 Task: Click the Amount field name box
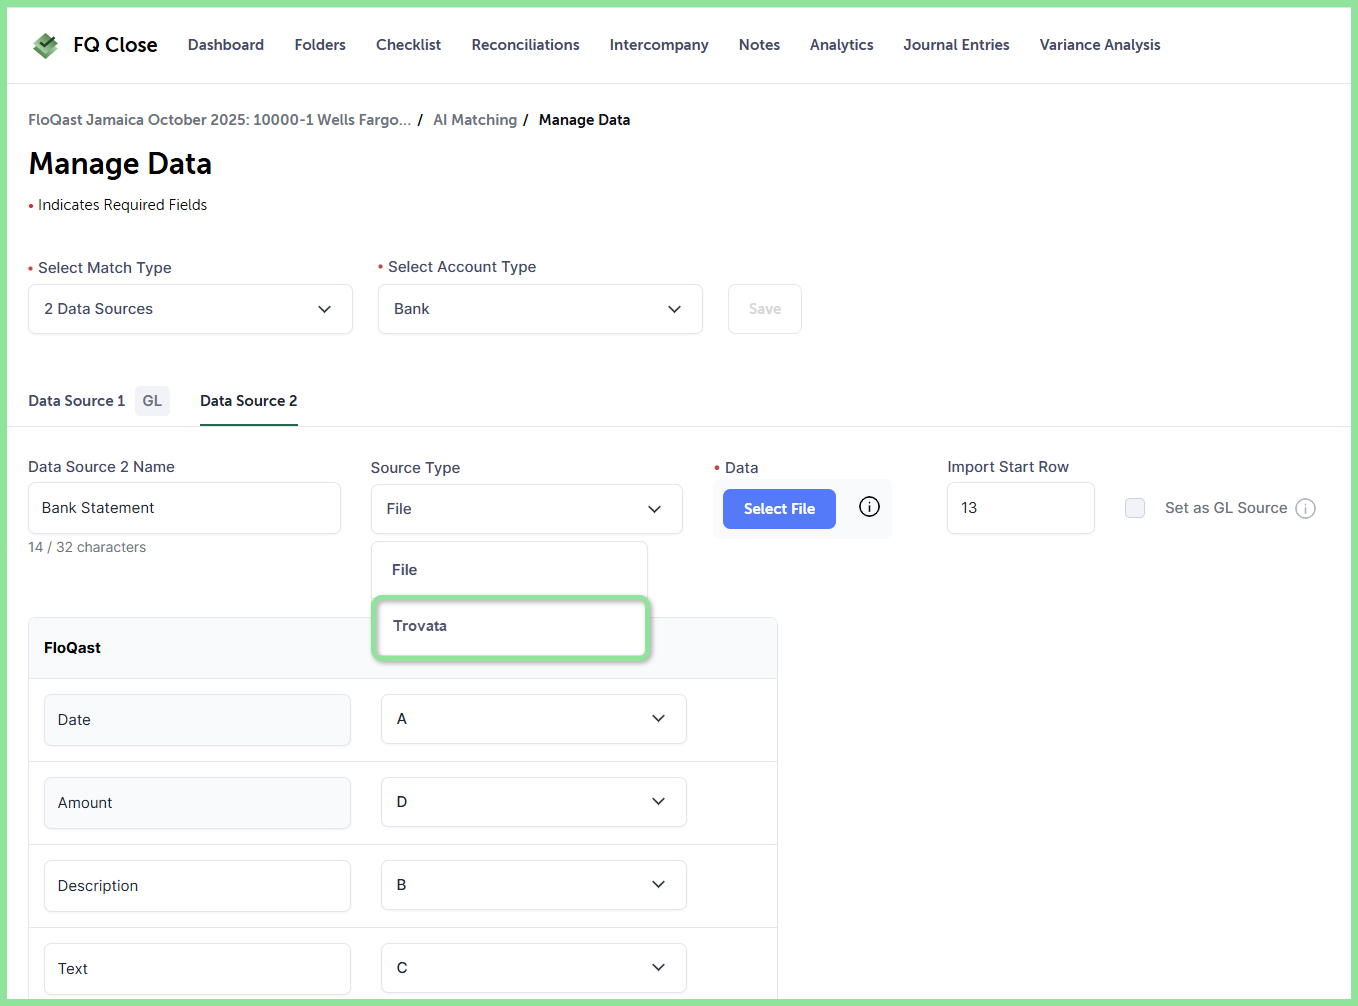(x=197, y=803)
